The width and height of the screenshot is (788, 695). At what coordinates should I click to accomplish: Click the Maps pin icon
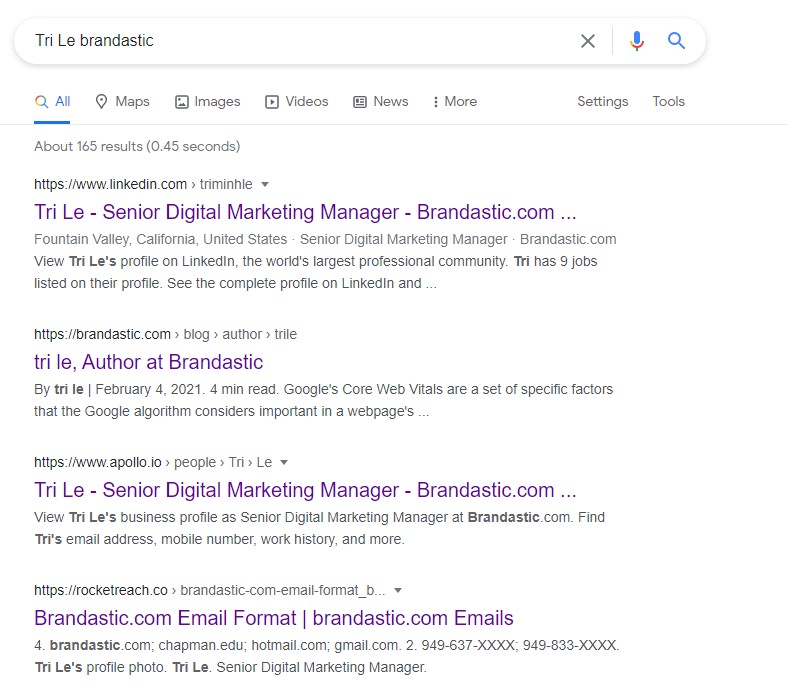click(x=102, y=102)
